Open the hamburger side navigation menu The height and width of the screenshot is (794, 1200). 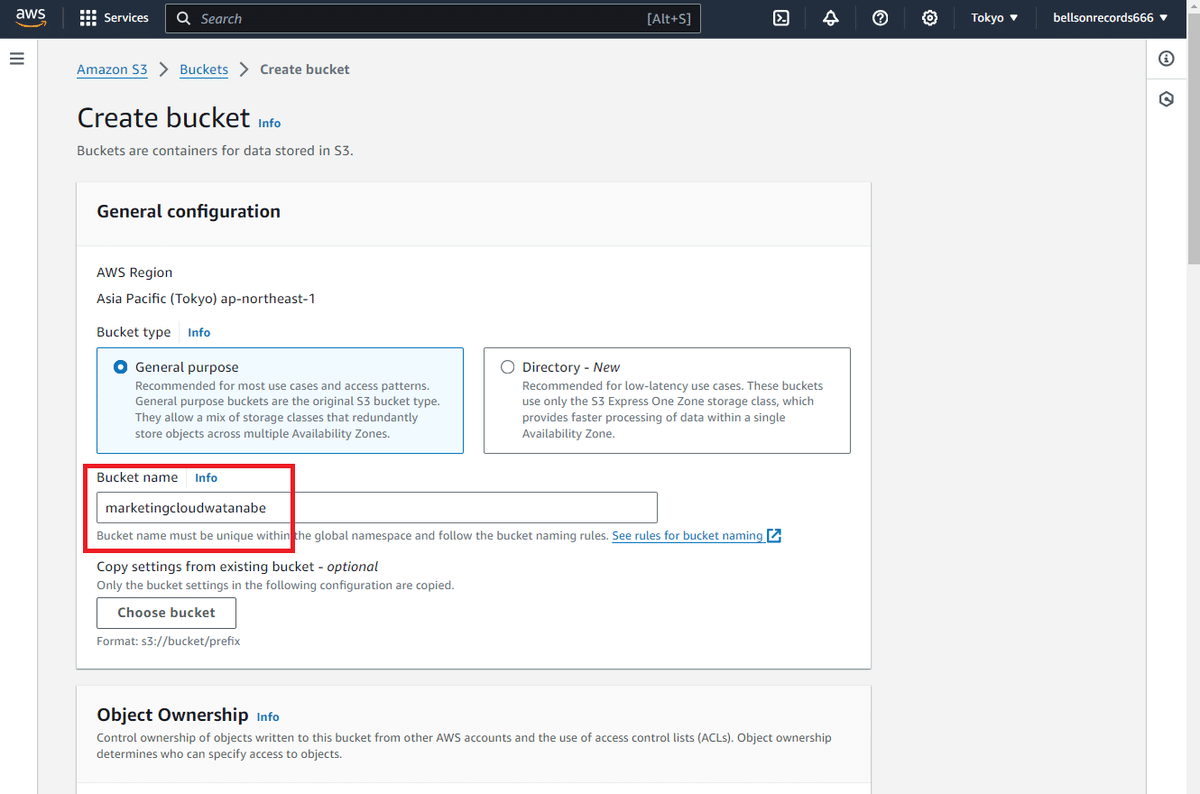tap(16, 59)
